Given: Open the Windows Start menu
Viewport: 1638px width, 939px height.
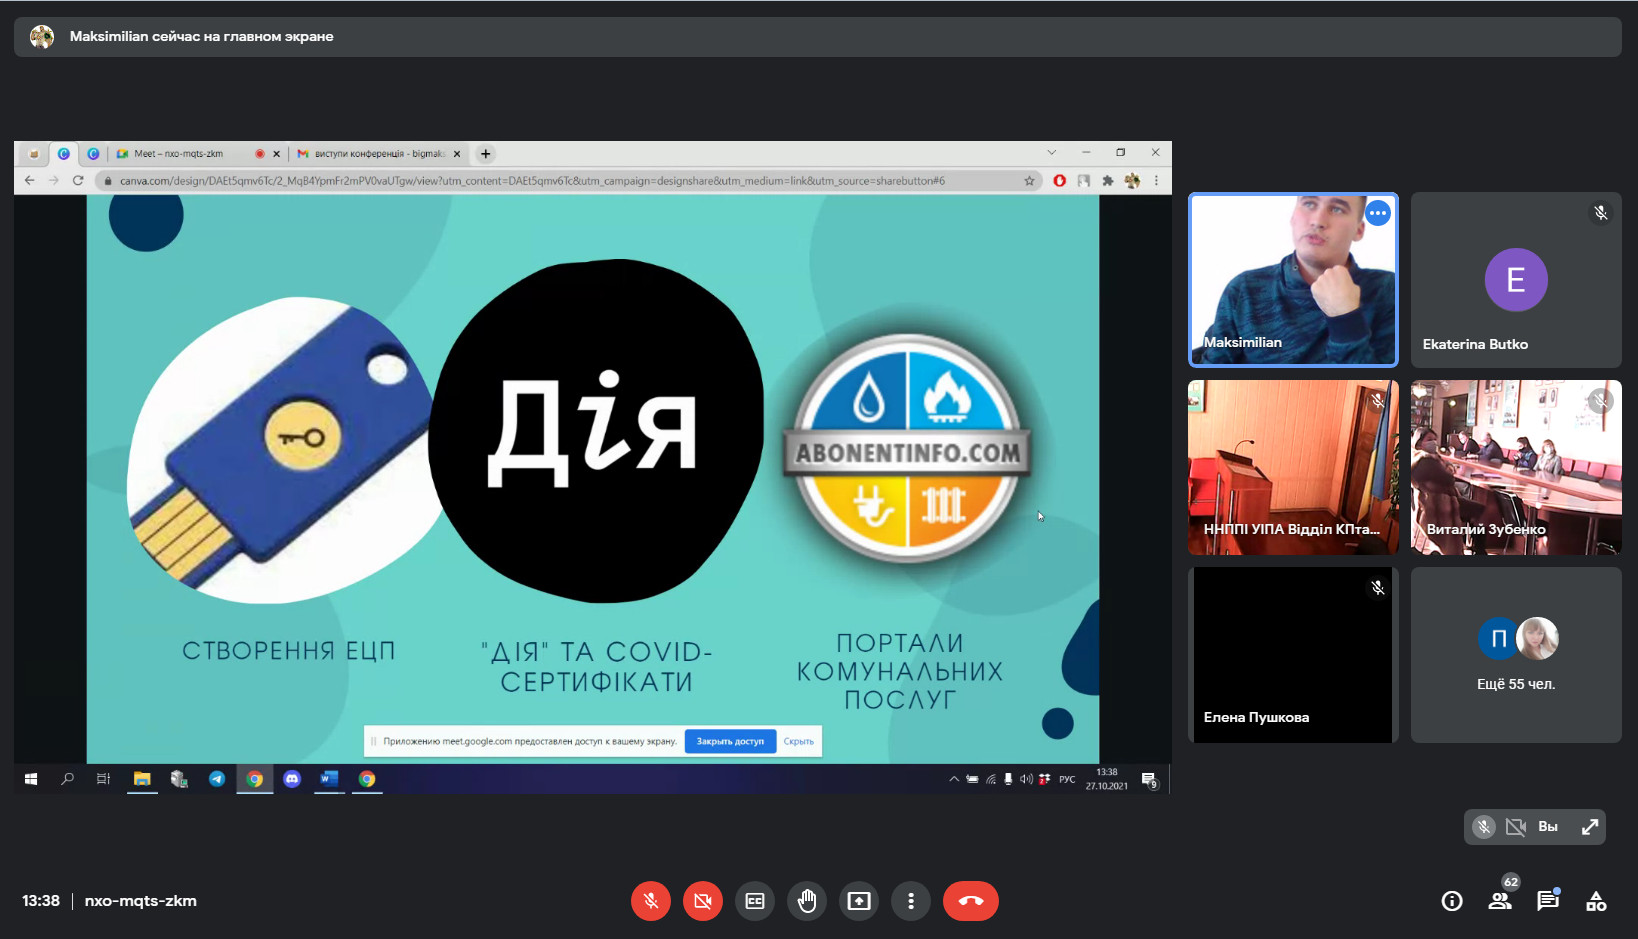Looking at the screenshot, I should (31, 779).
